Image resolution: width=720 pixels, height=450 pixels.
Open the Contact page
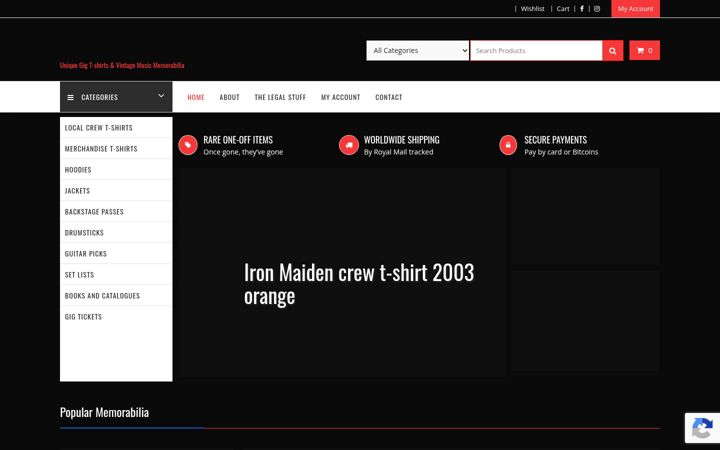[388, 97]
